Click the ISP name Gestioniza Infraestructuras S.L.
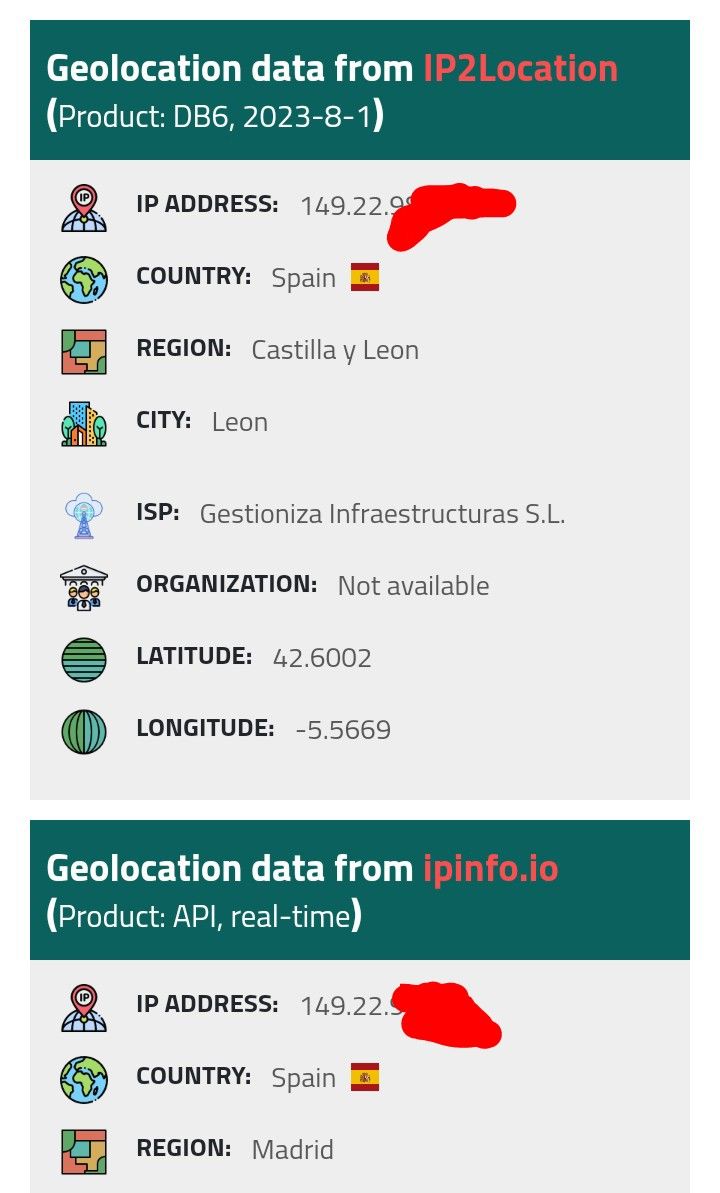 pyautogui.click(x=382, y=514)
